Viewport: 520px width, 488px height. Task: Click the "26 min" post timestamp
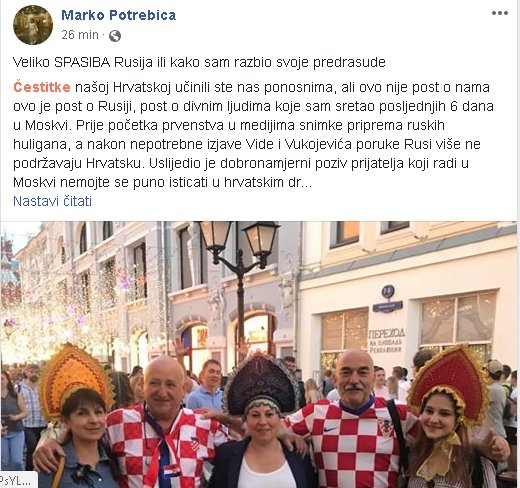pos(80,35)
